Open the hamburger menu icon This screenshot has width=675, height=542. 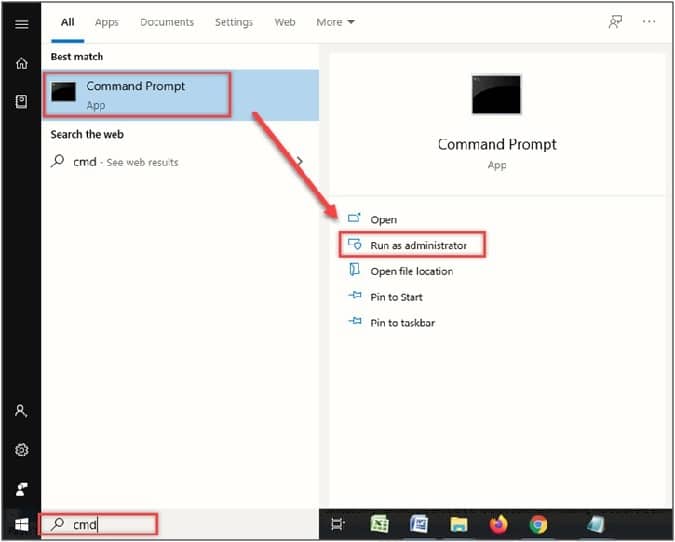[x=22, y=24]
